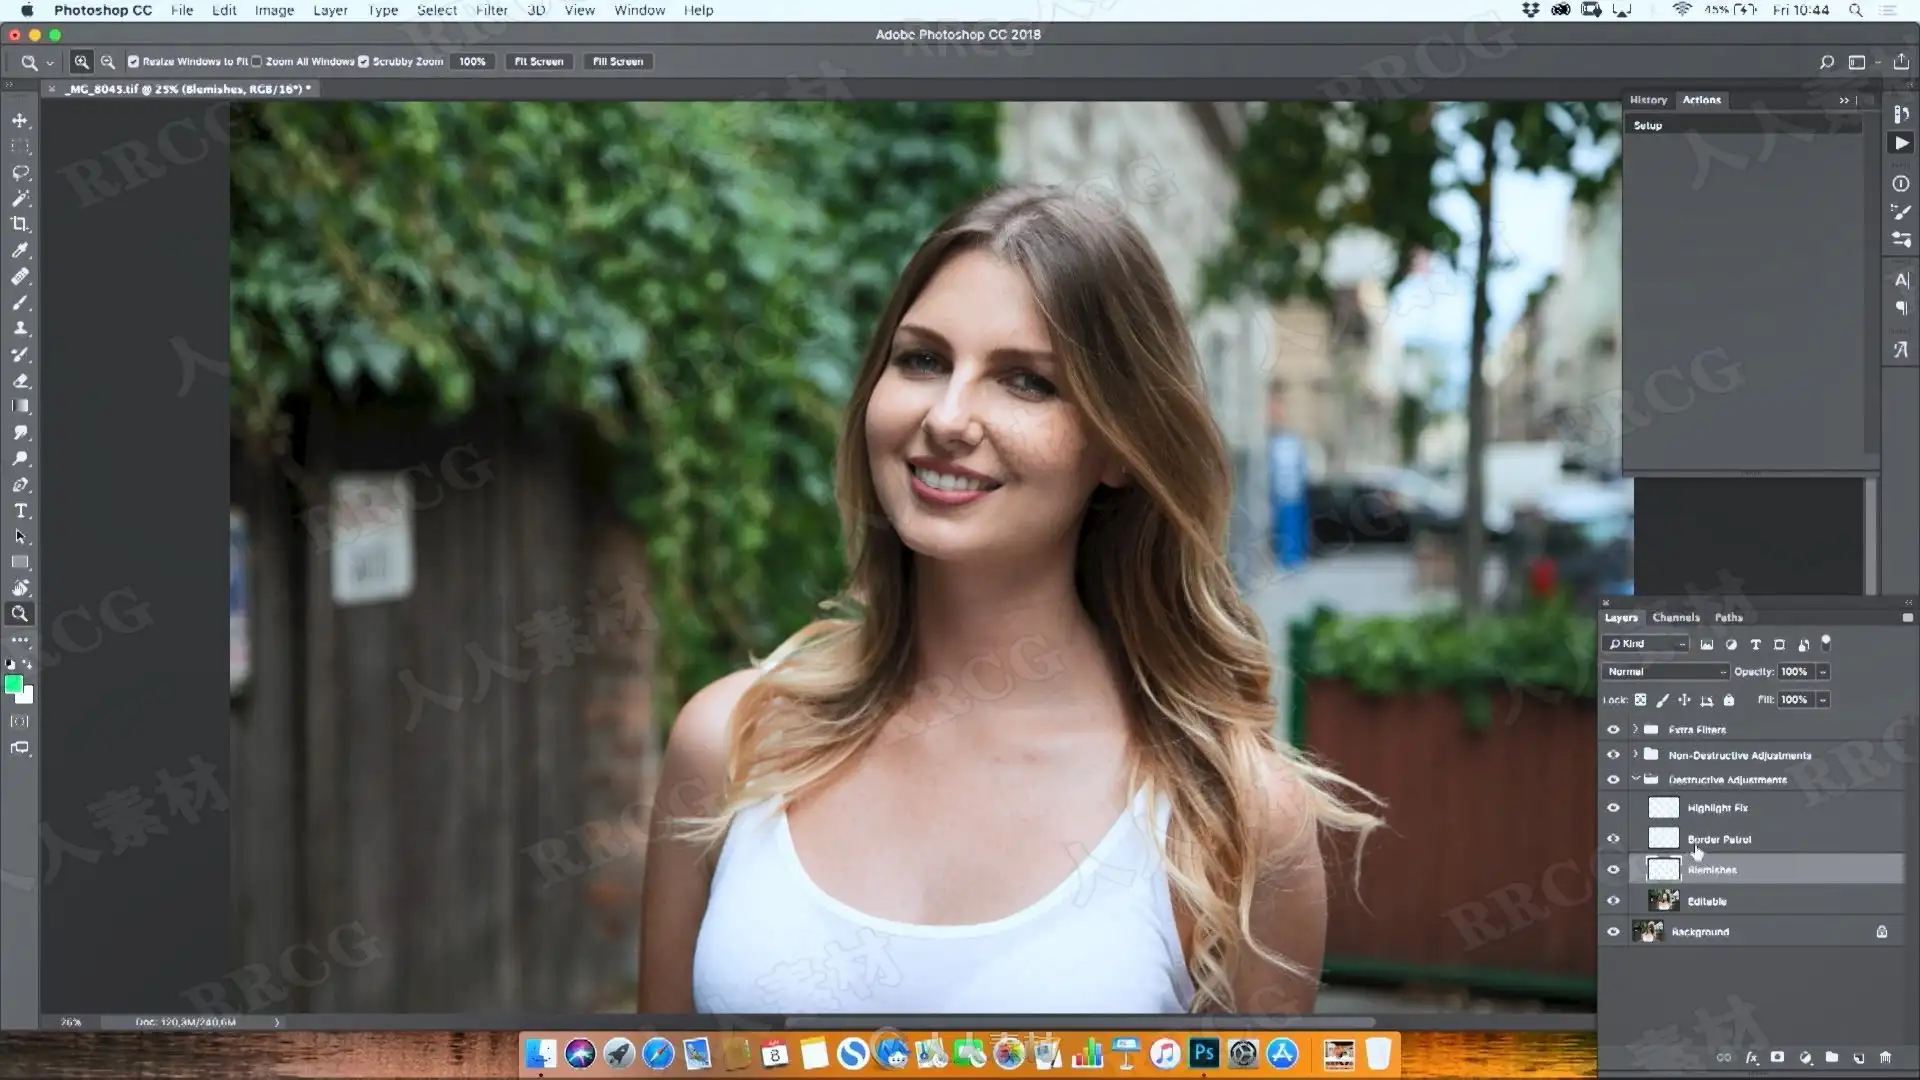This screenshot has height=1080, width=1920.
Task: Open the Normal blend mode dropdown
Action: [x=1665, y=672]
